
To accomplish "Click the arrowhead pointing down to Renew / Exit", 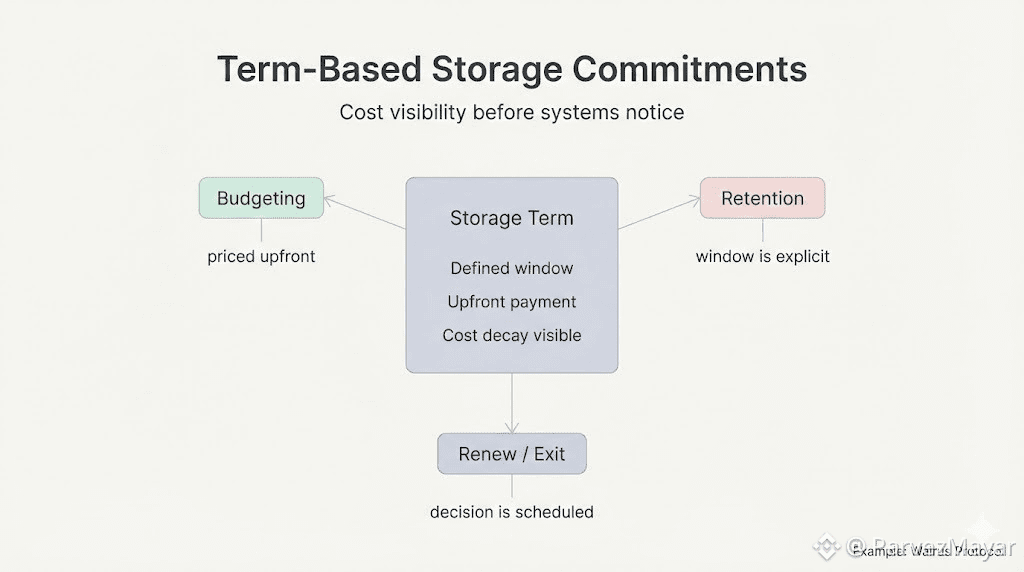I will tap(512, 428).
